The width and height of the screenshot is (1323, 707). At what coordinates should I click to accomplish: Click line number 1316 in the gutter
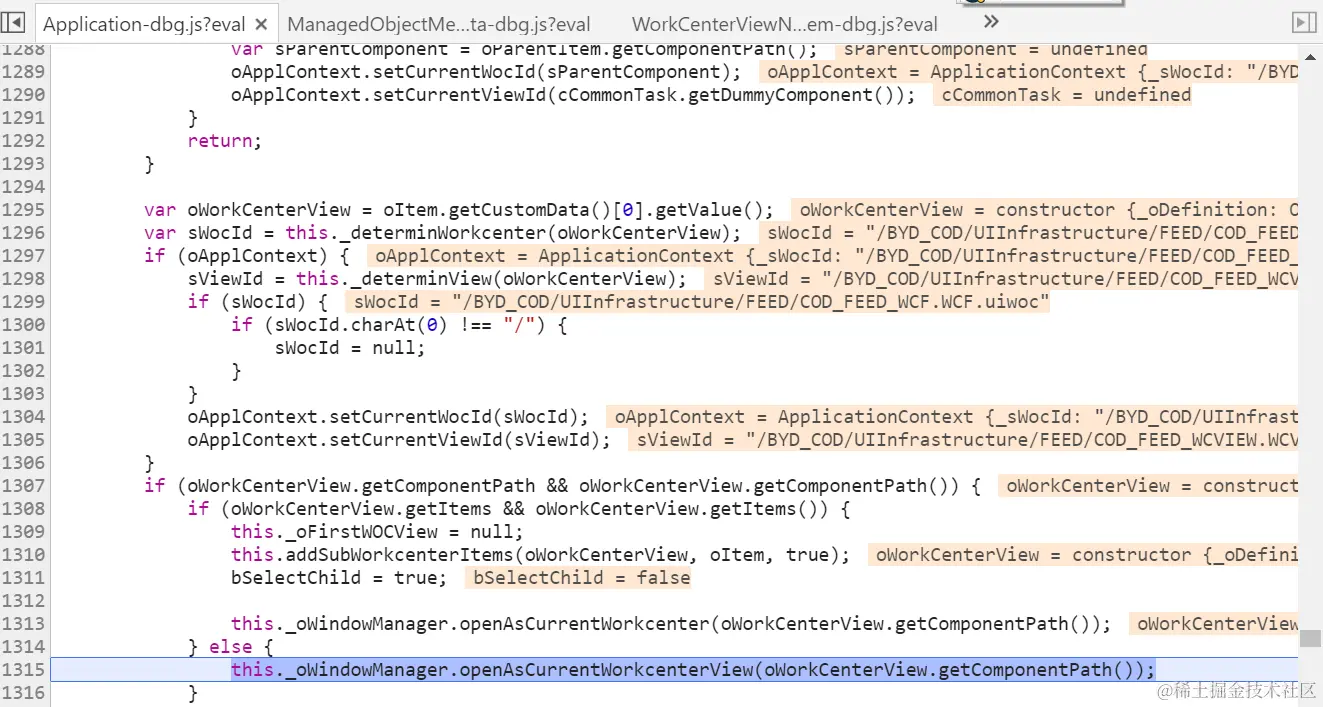pyautogui.click(x=23, y=693)
